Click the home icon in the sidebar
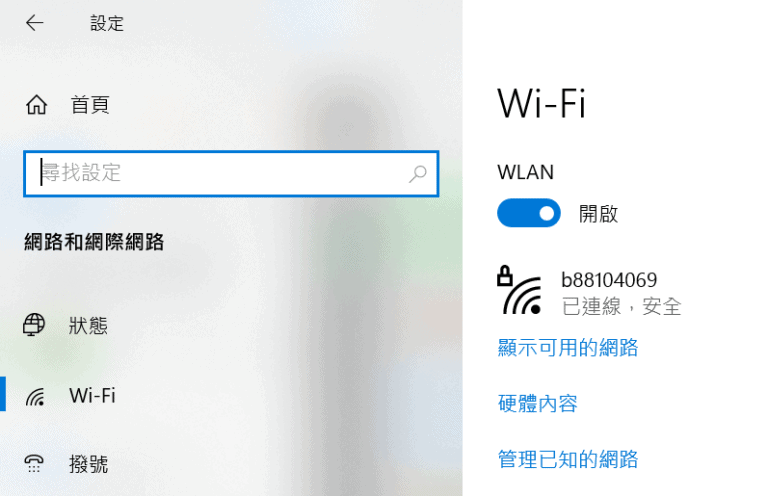Image resolution: width=768 pixels, height=496 pixels. (x=36, y=105)
